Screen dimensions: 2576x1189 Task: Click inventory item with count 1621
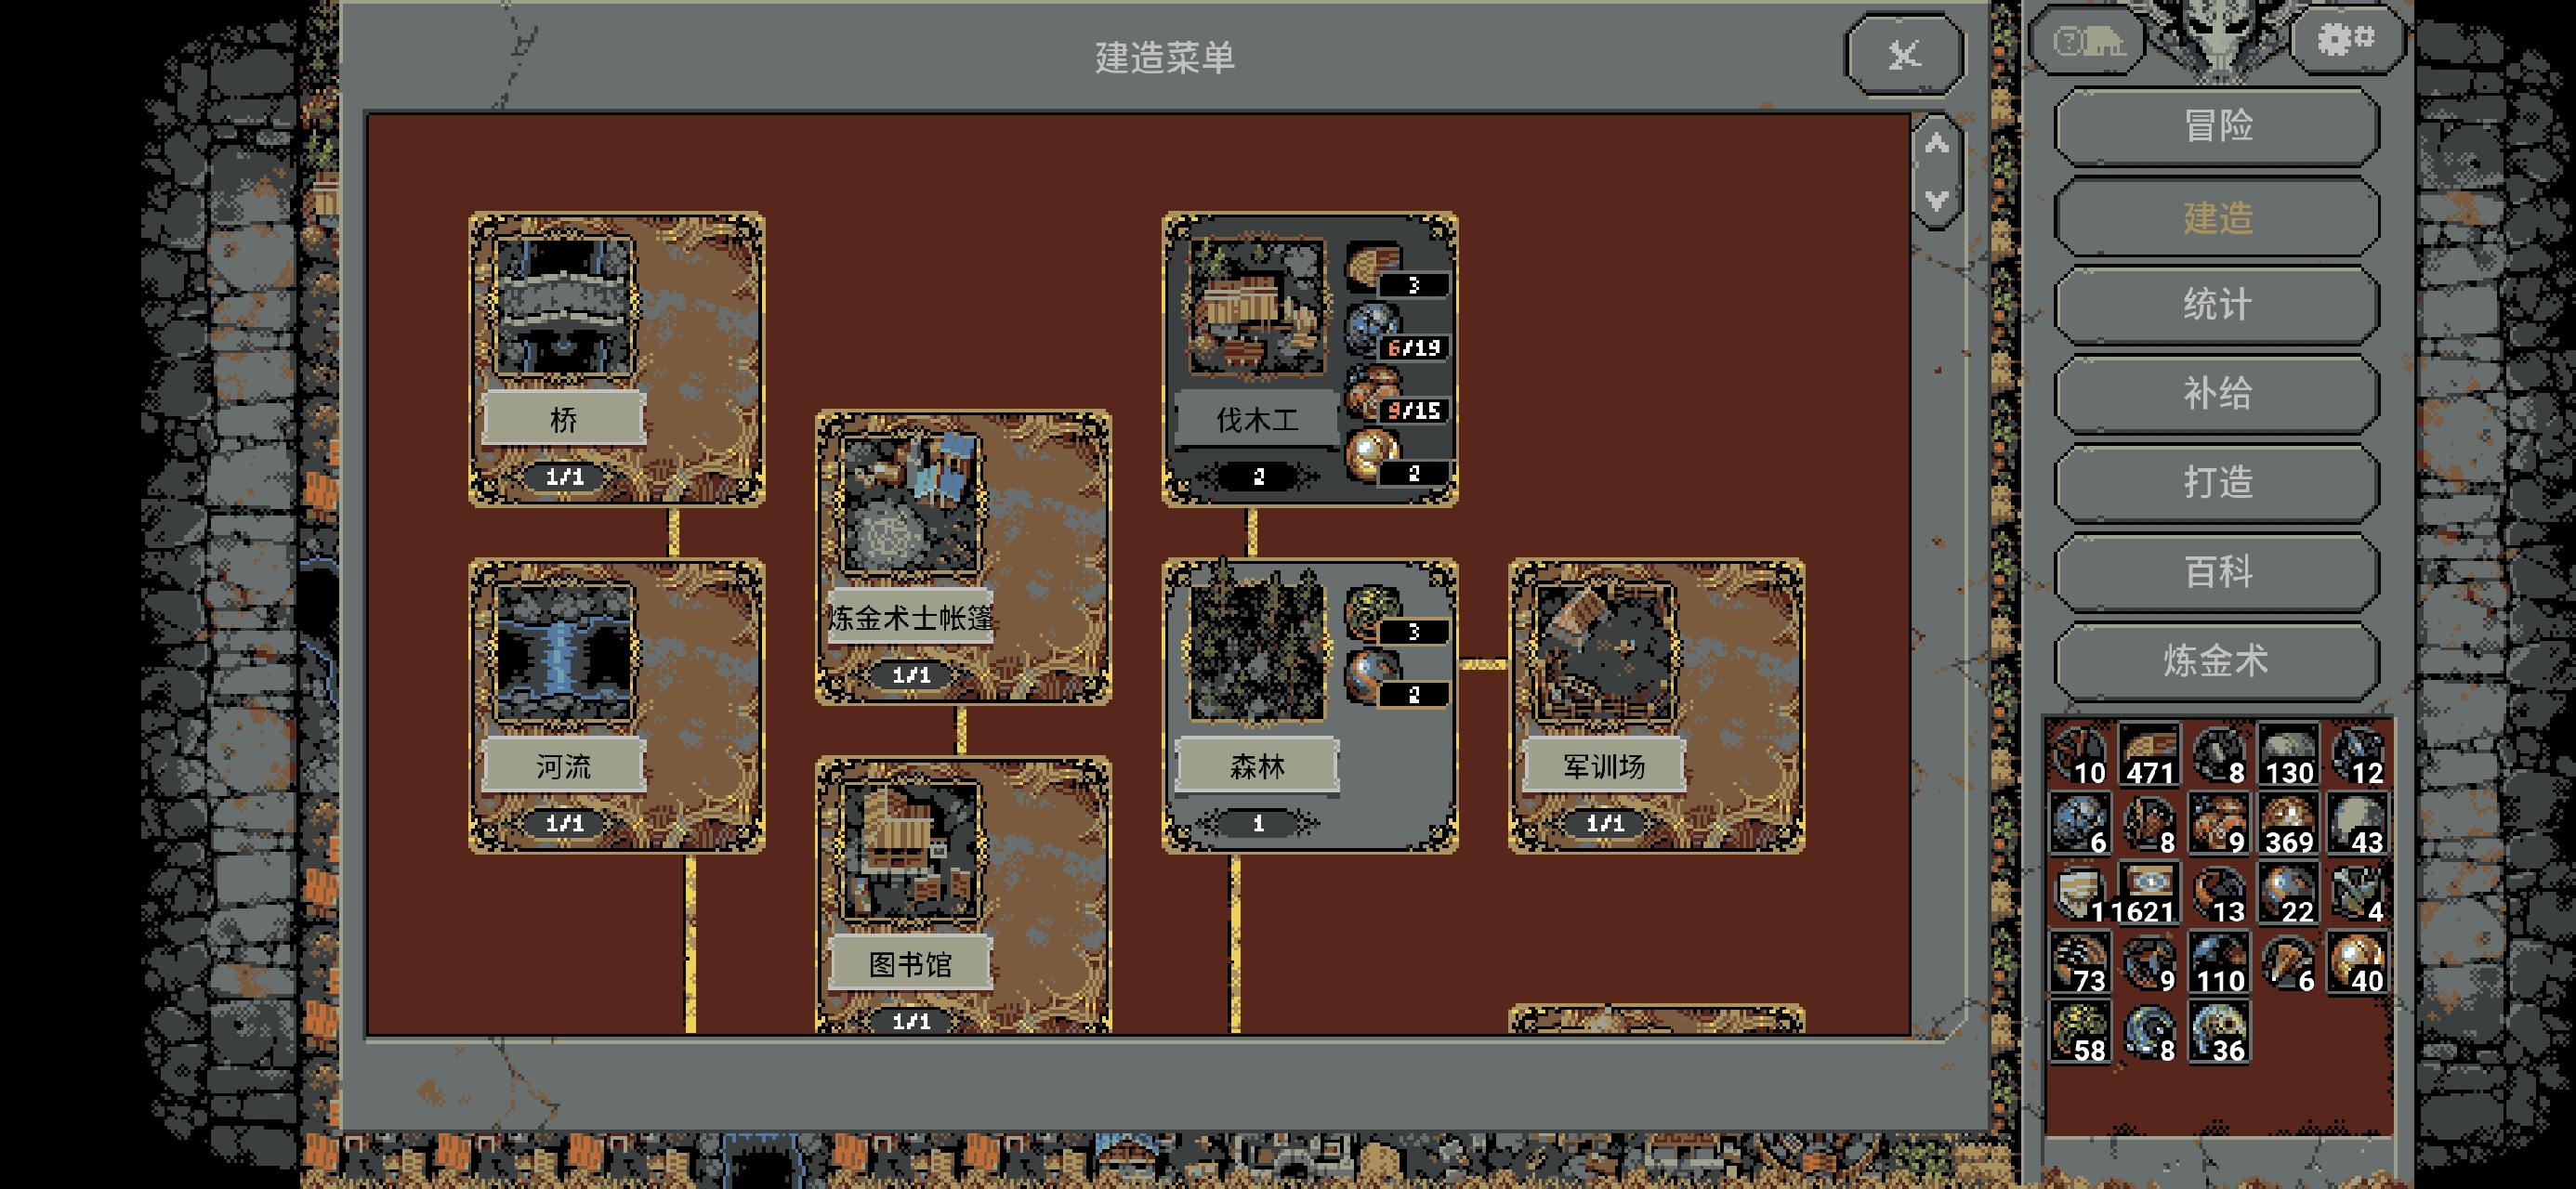click(x=2148, y=895)
